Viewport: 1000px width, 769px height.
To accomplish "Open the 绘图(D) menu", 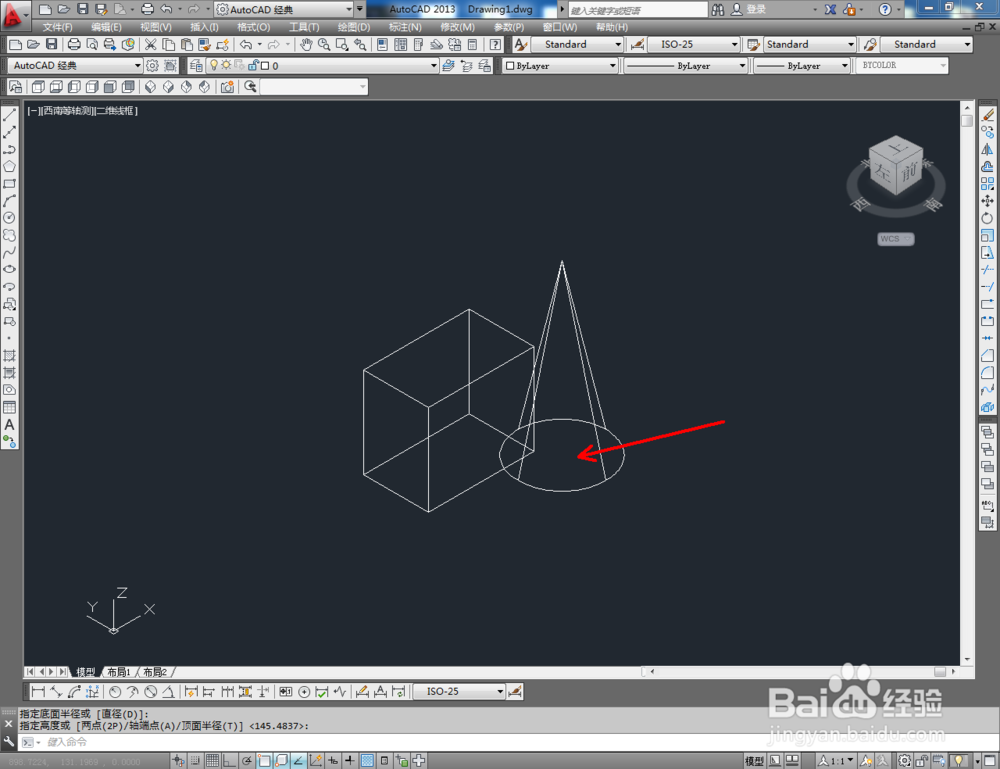I will click(x=353, y=27).
